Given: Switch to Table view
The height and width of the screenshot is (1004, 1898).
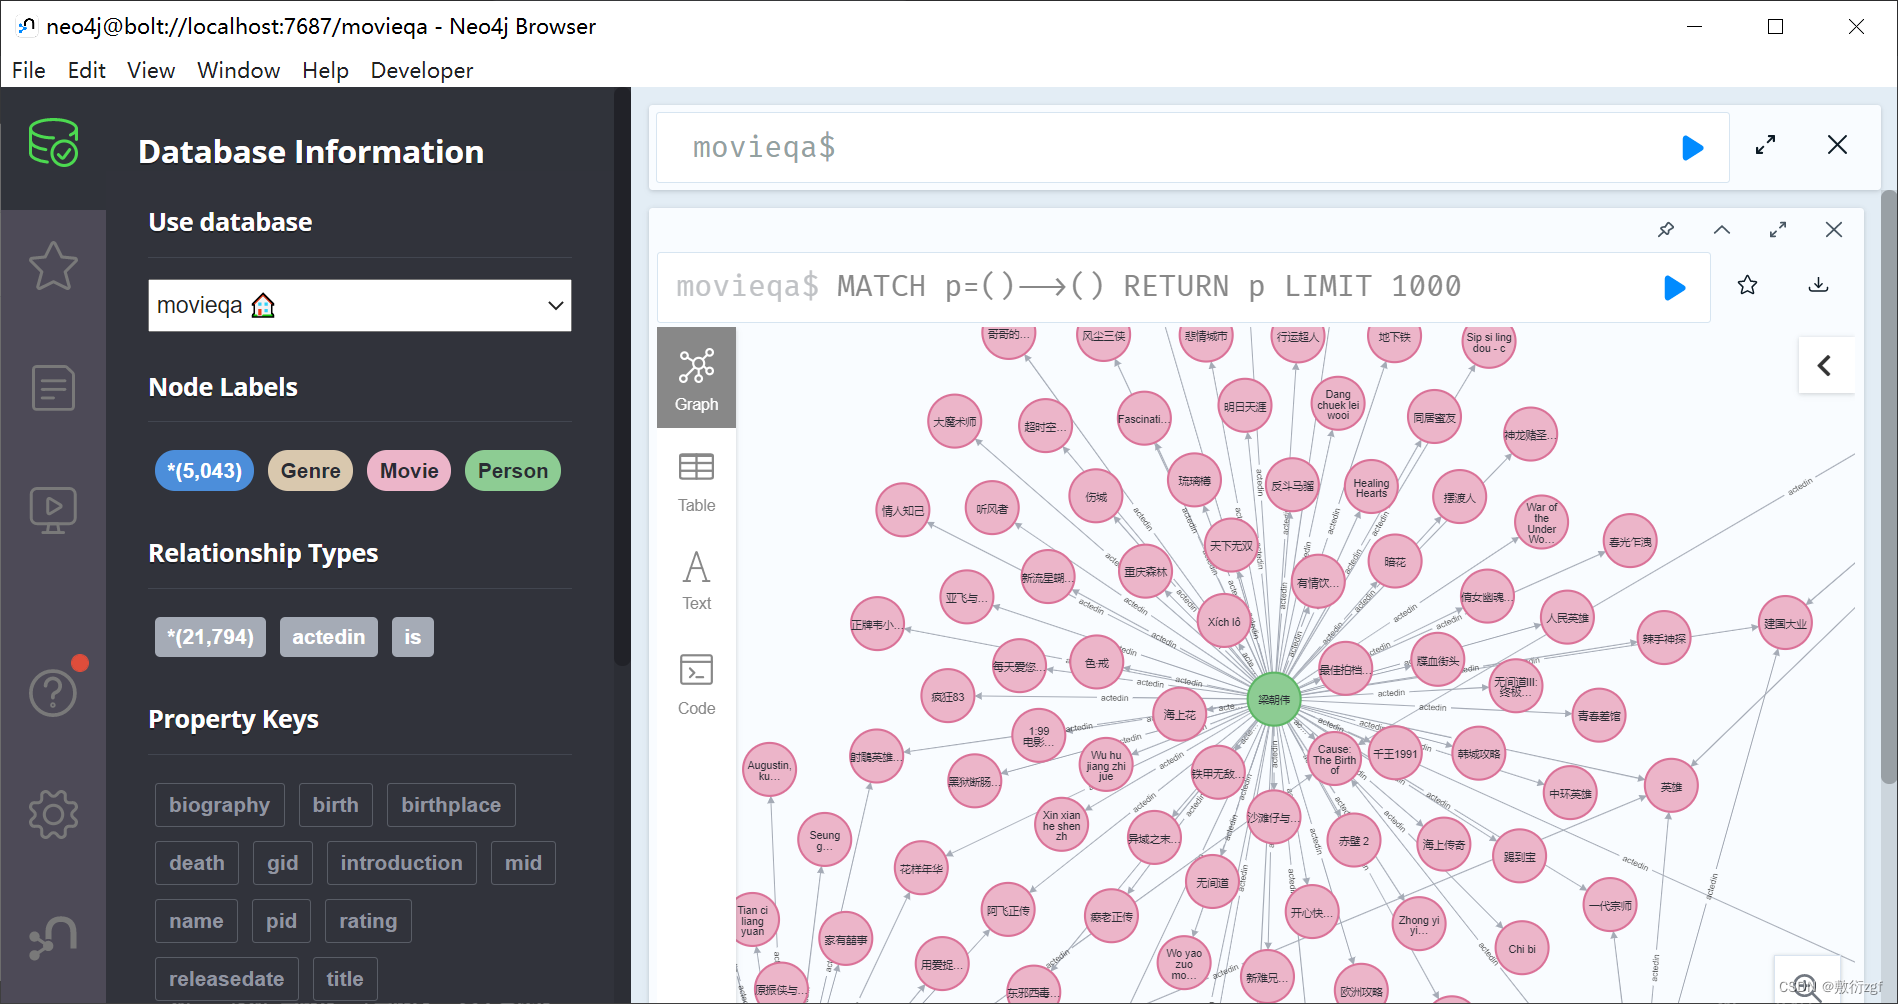Looking at the screenshot, I should point(696,483).
